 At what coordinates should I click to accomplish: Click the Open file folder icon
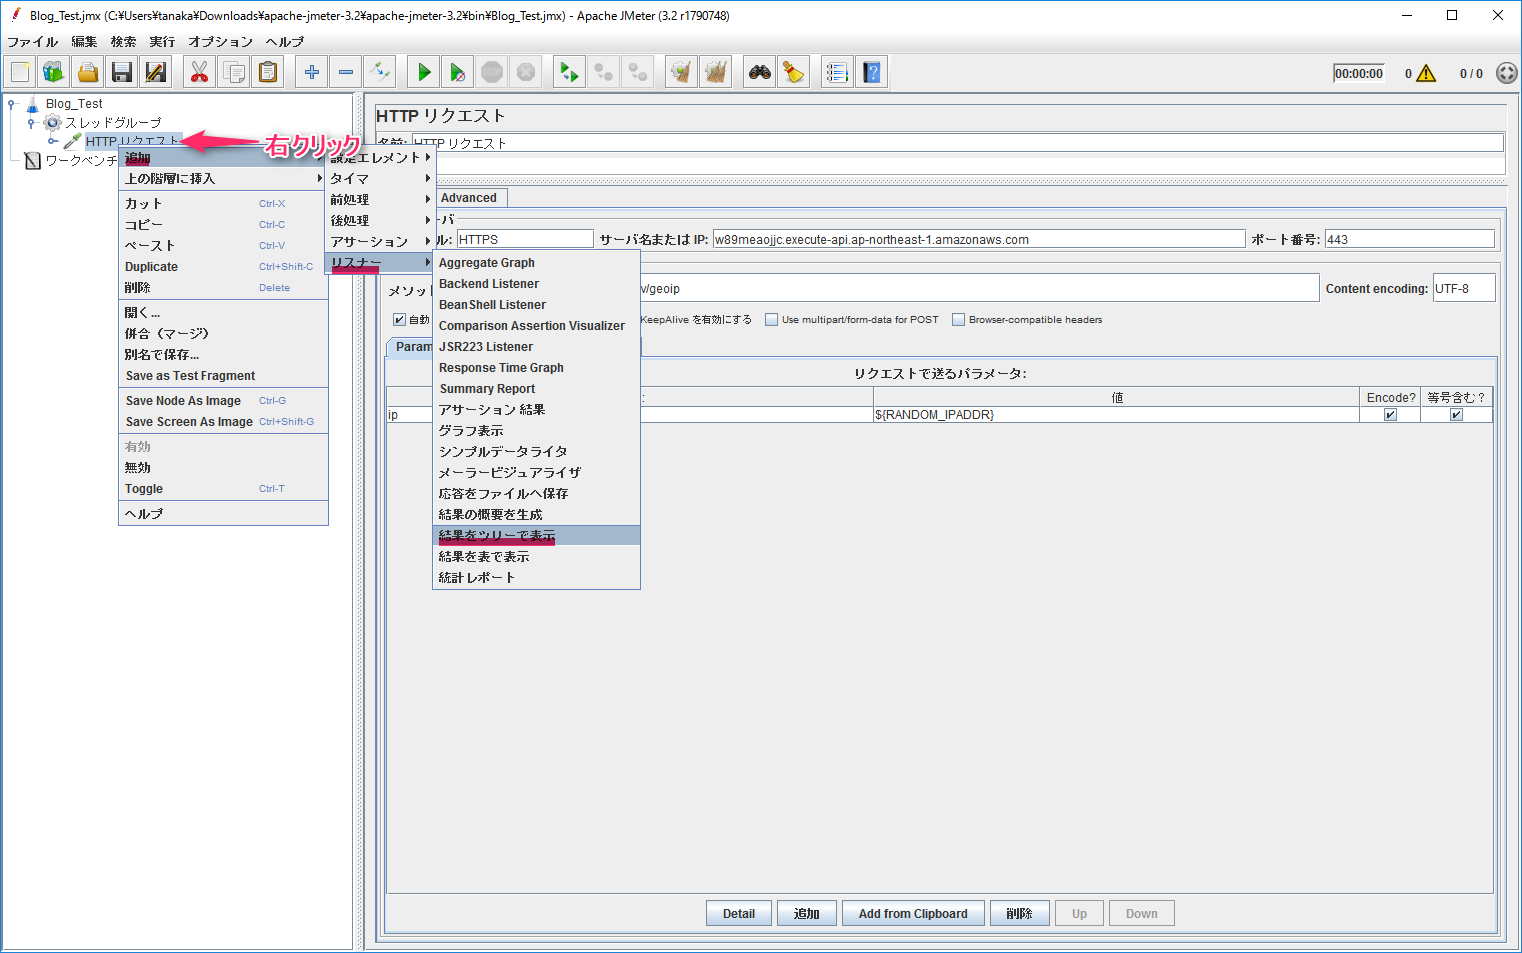pyautogui.click(x=88, y=72)
